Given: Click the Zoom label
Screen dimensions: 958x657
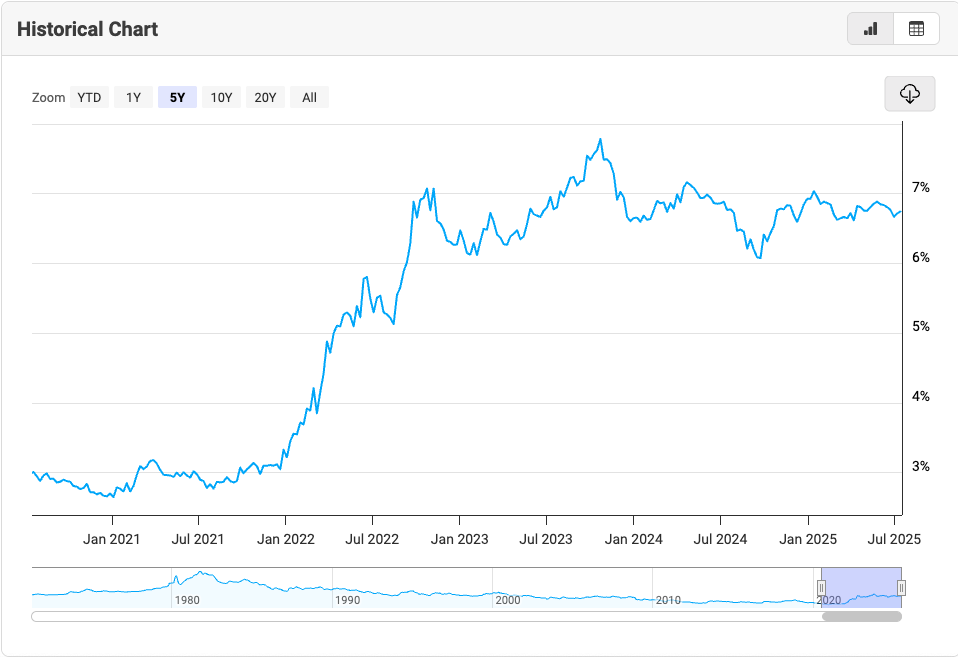Looking at the screenshot, I should point(48,97).
